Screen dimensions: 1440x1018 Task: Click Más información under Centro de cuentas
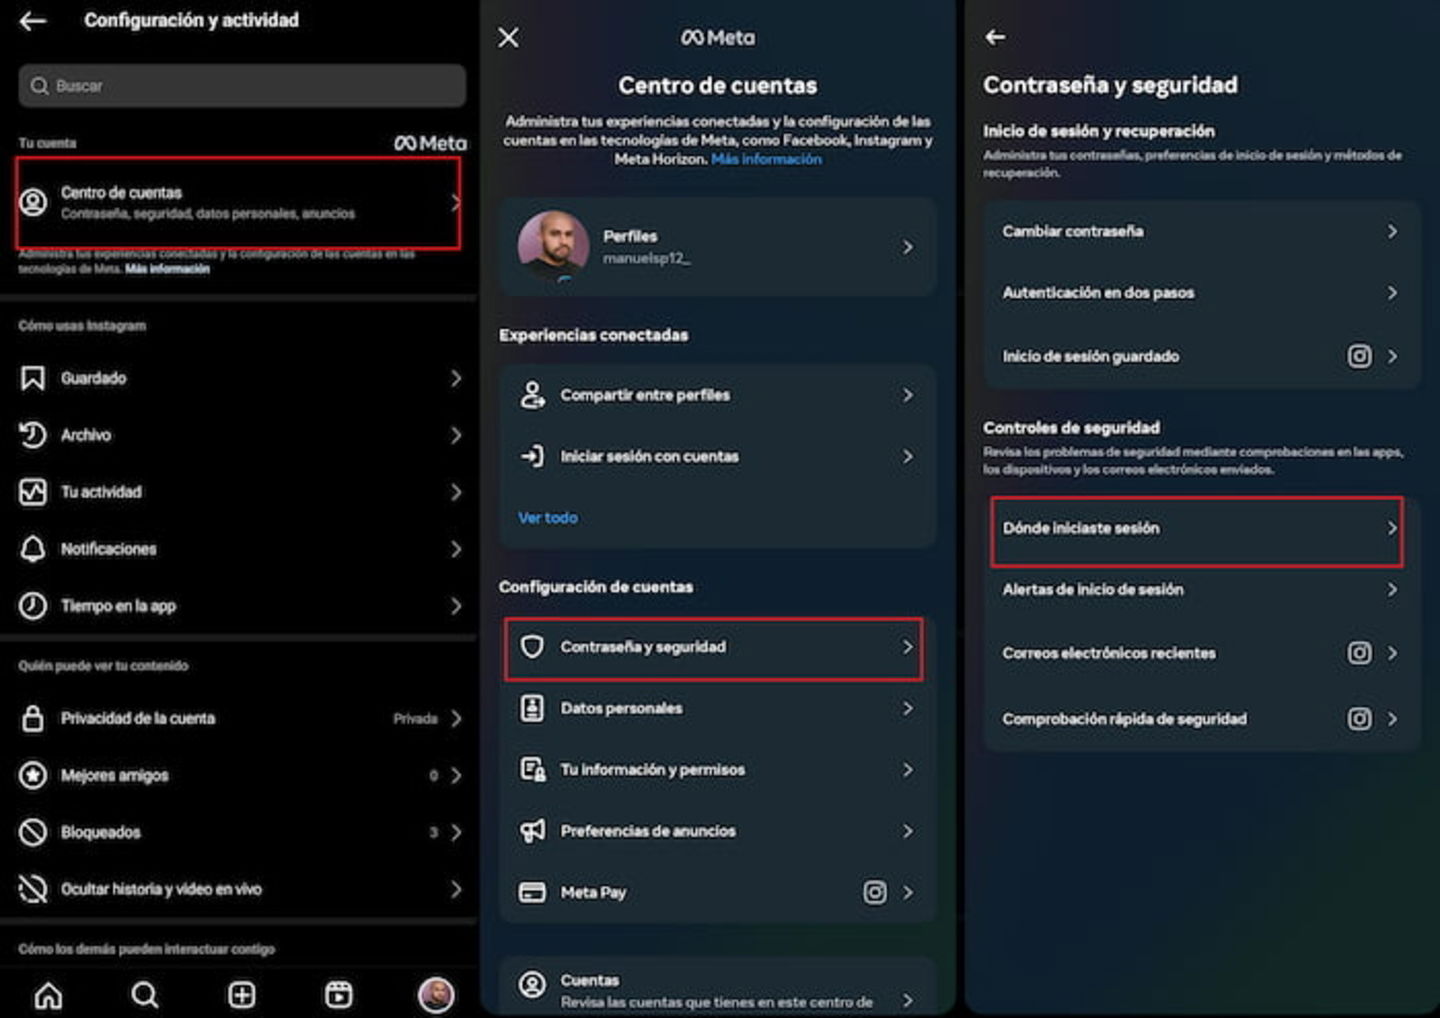click(x=167, y=269)
